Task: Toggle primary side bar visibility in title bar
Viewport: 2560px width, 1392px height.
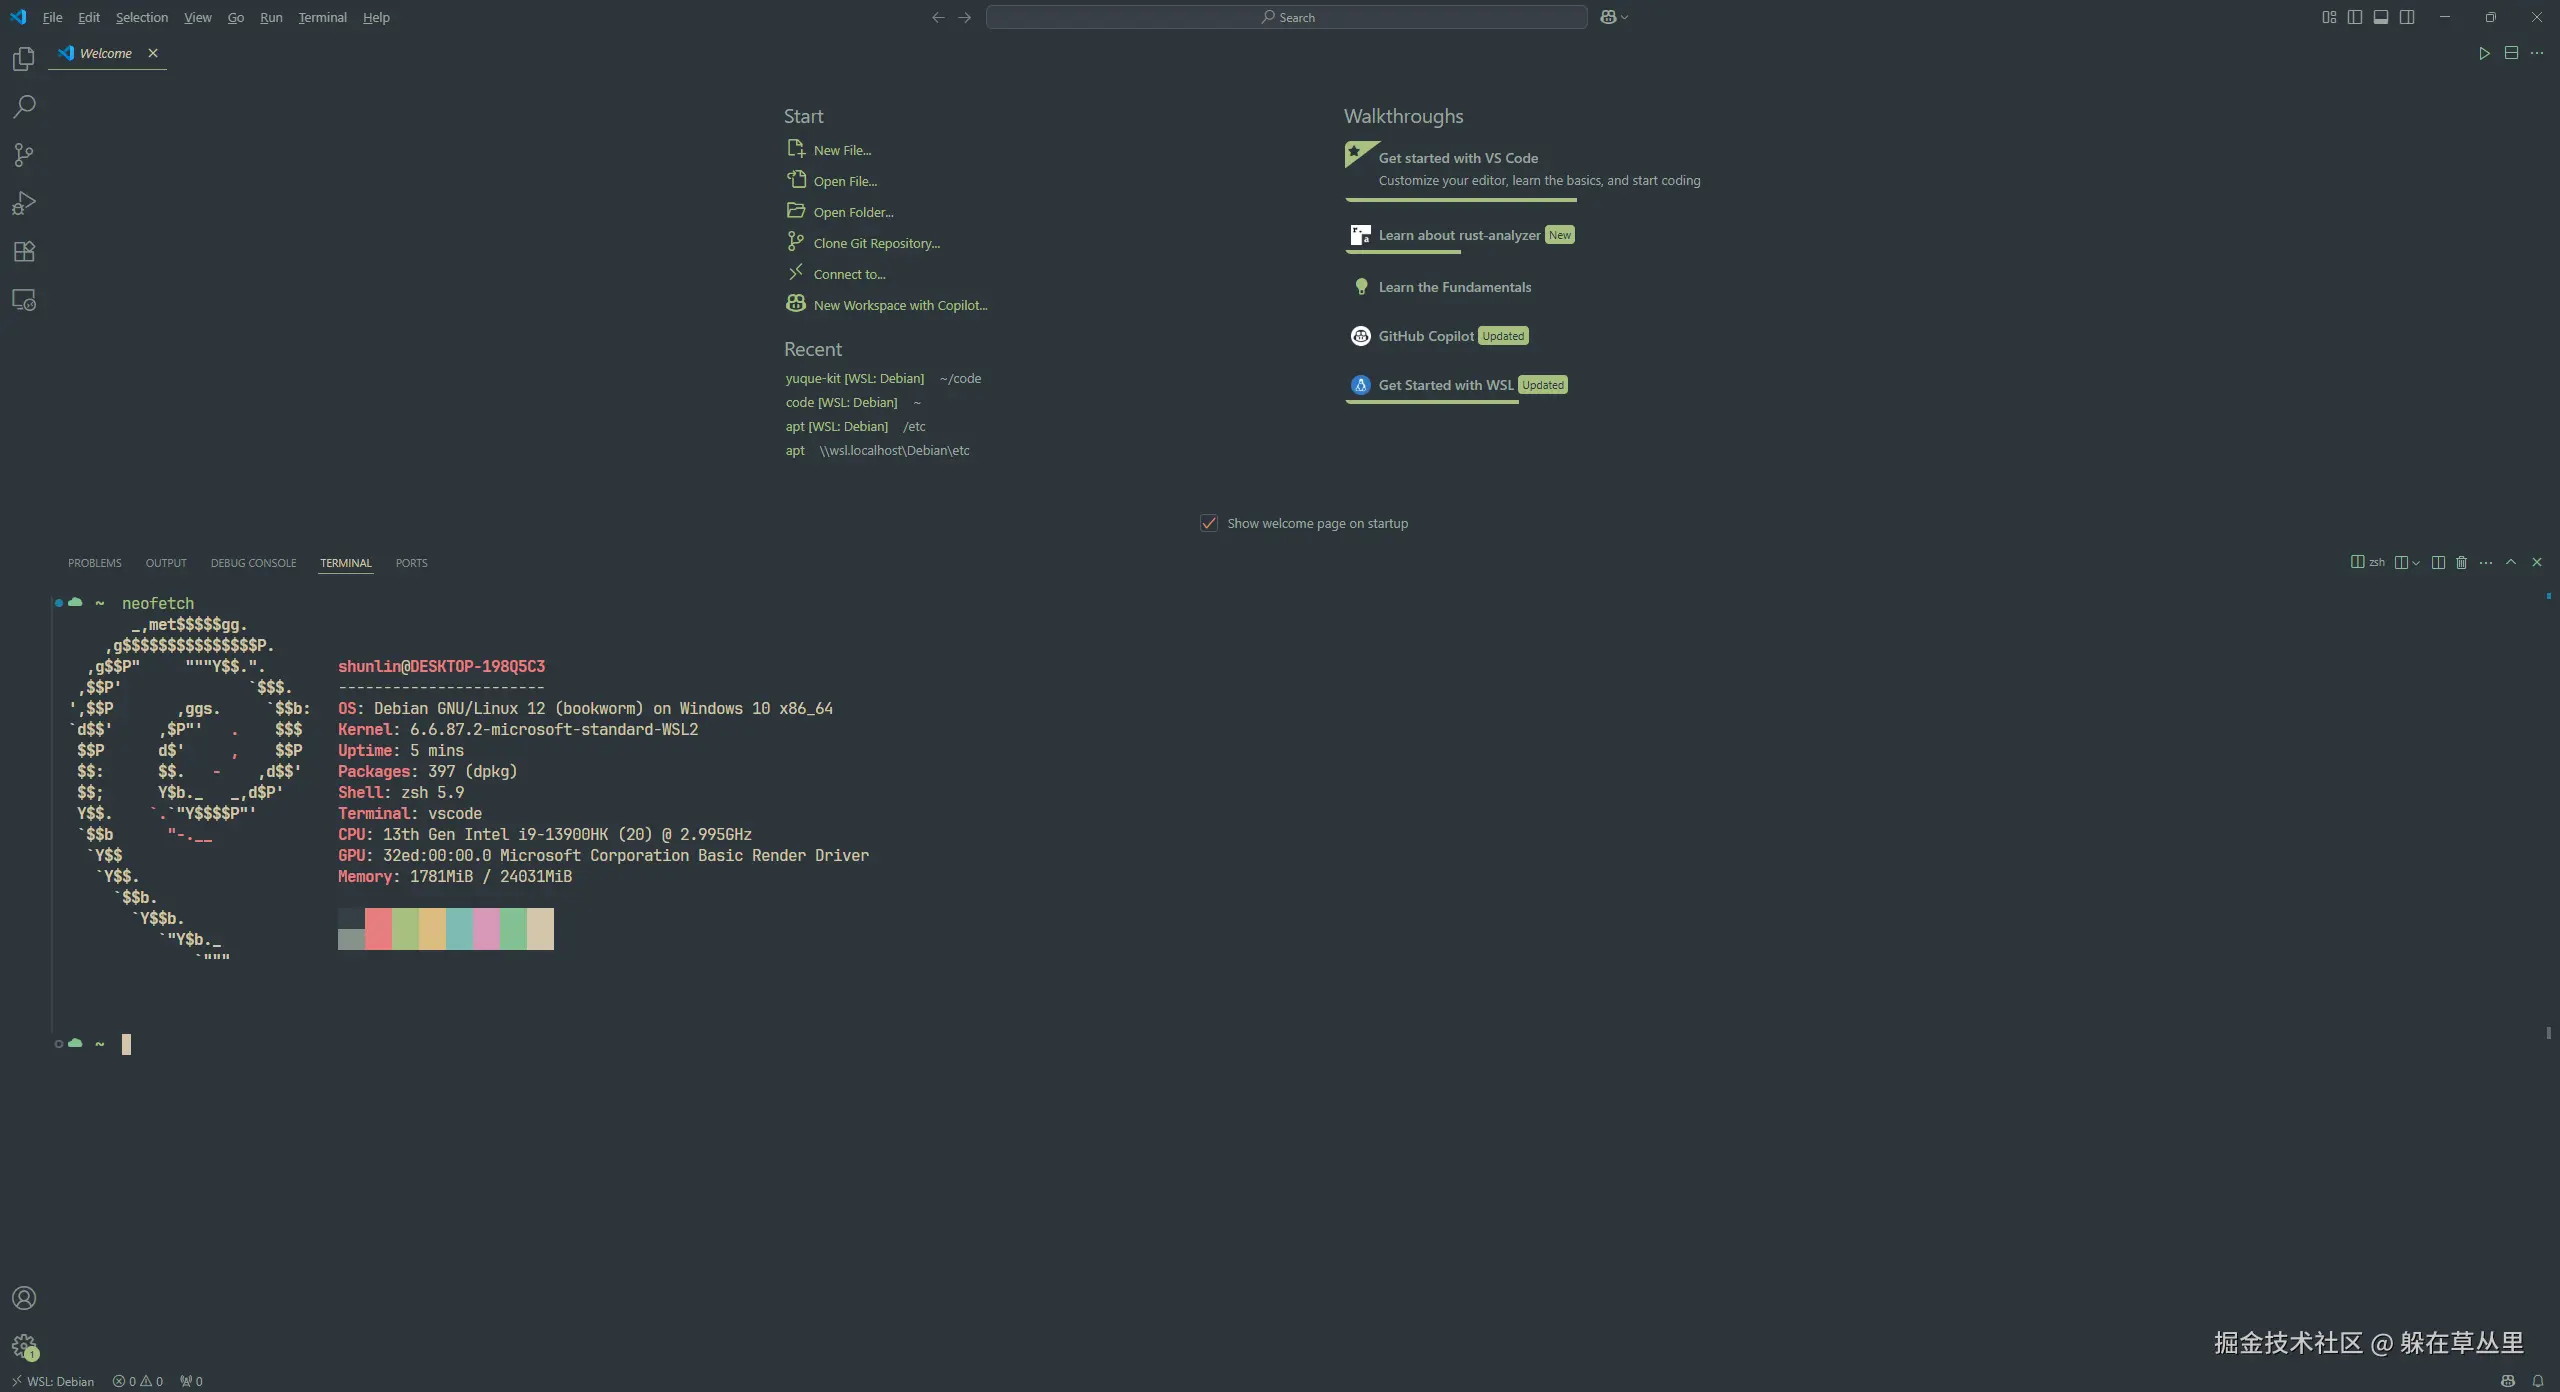Action: point(2355,17)
